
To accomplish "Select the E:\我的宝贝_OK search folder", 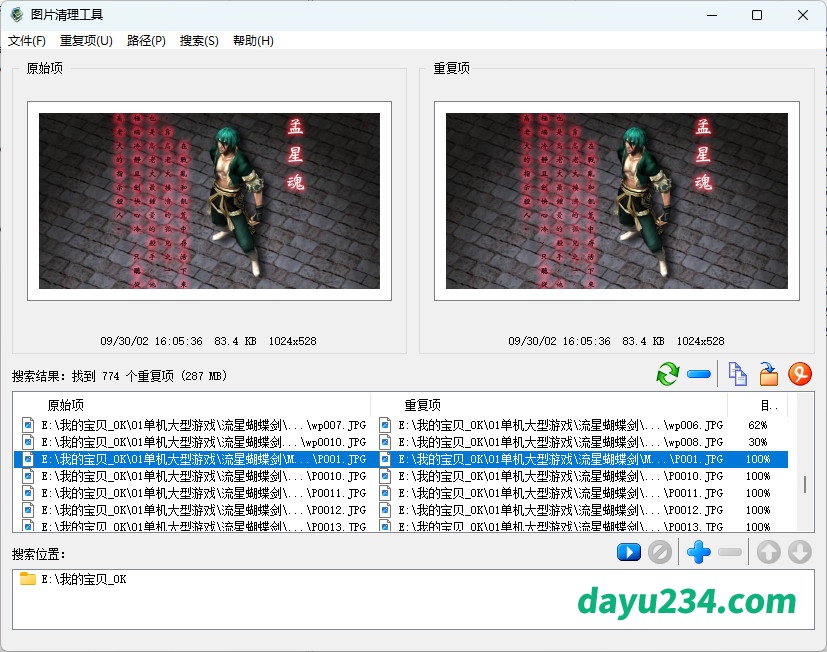I will click(84, 580).
